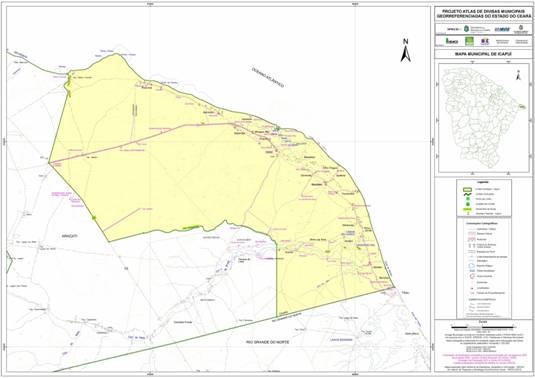
Task: Click the highlighted Icapuí area in the inset map
Action: tap(521, 107)
